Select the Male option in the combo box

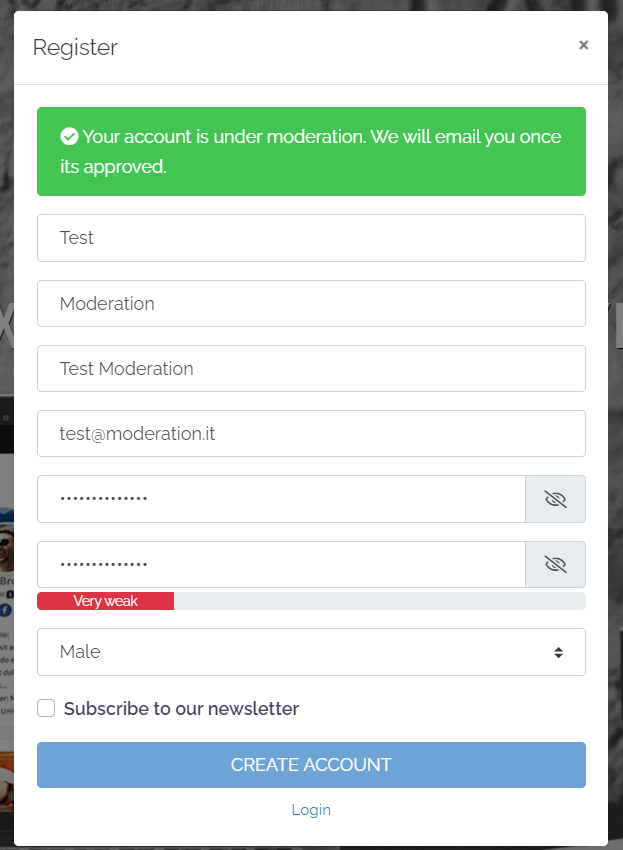[311, 651]
